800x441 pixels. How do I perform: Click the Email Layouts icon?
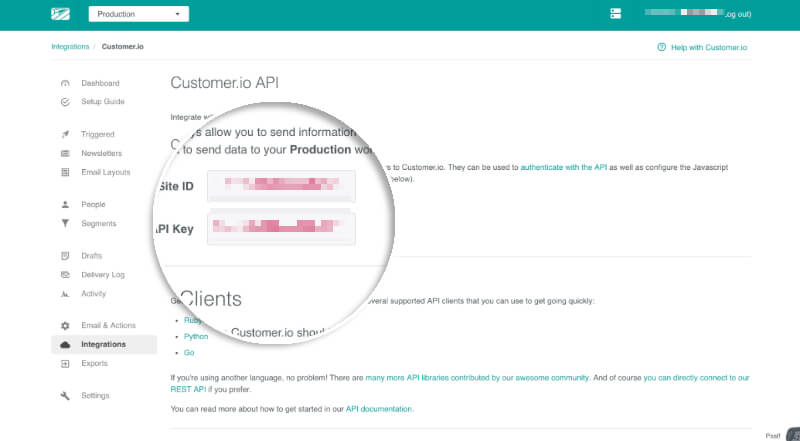pyautogui.click(x=65, y=173)
